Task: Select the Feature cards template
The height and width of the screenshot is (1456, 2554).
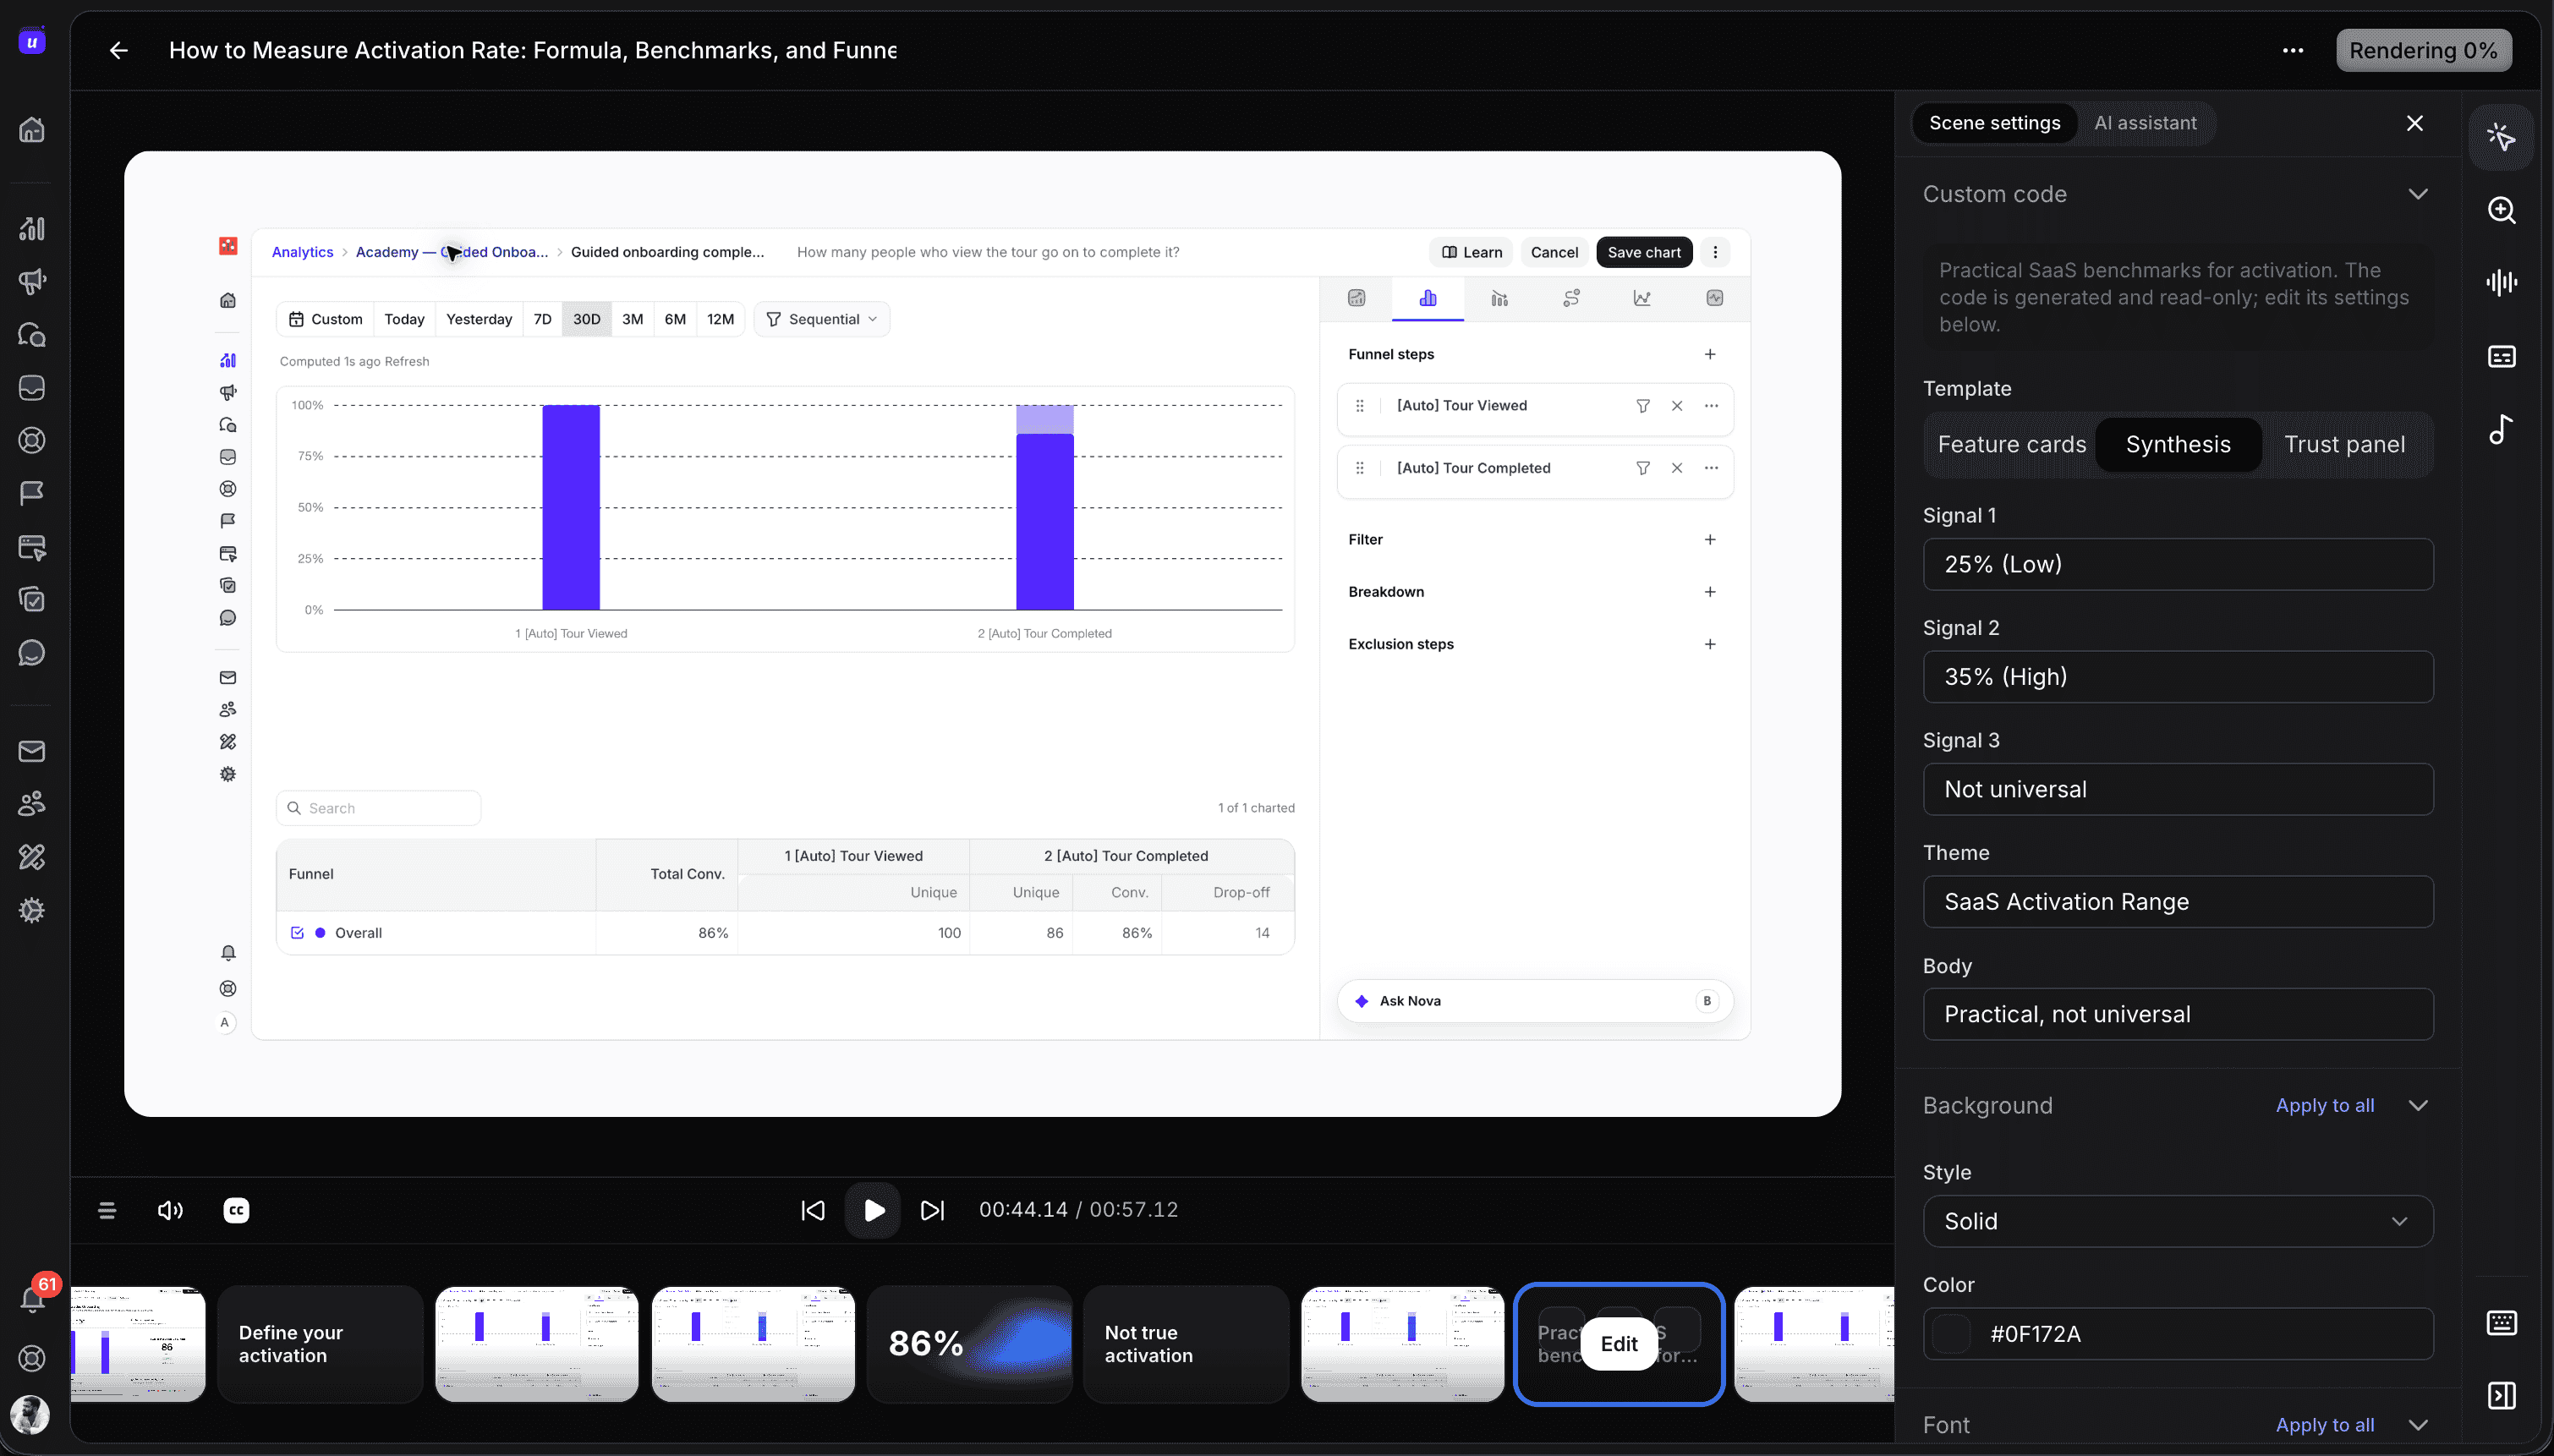Action: (x=2012, y=444)
